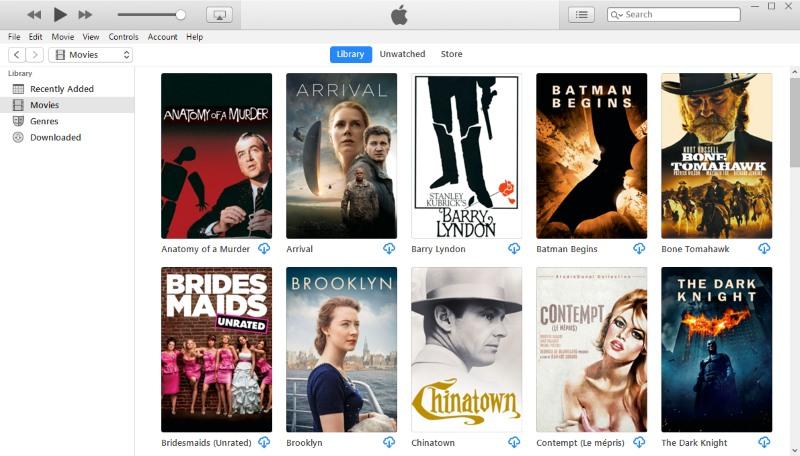Open the AirPlay output icon
Screen dimensions: 800x456
[219, 15]
